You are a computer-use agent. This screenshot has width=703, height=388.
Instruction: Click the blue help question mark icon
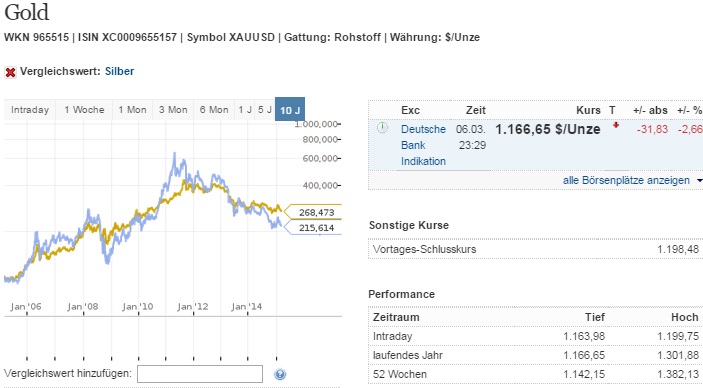pyautogui.click(x=280, y=374)
